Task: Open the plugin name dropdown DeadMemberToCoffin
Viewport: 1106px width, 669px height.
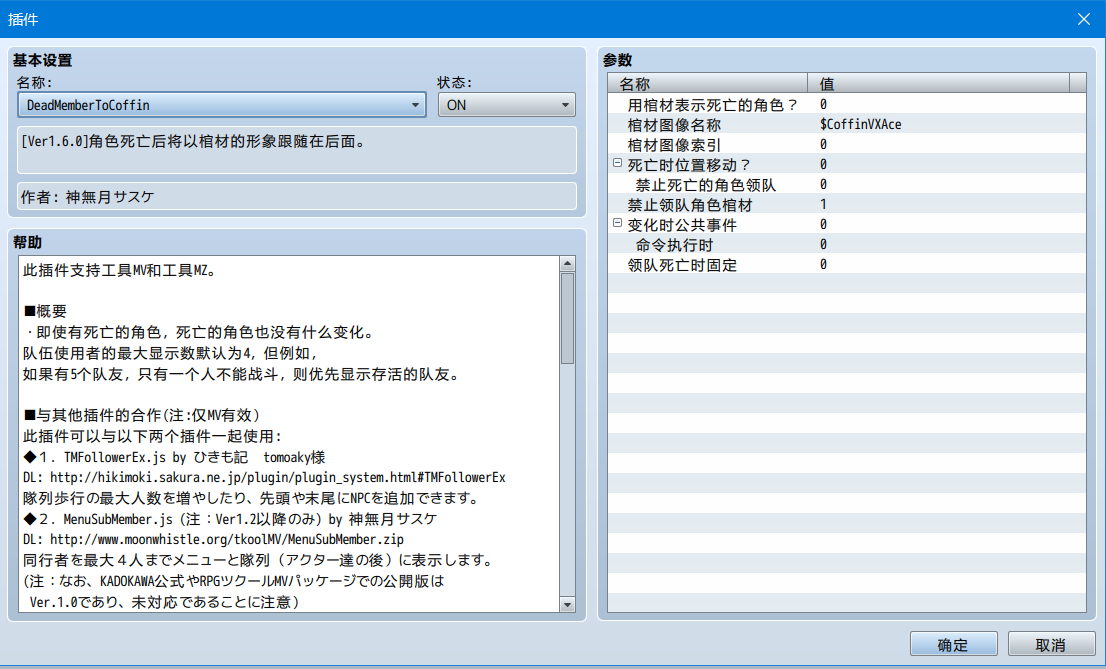Action: (x=221, y=105)
